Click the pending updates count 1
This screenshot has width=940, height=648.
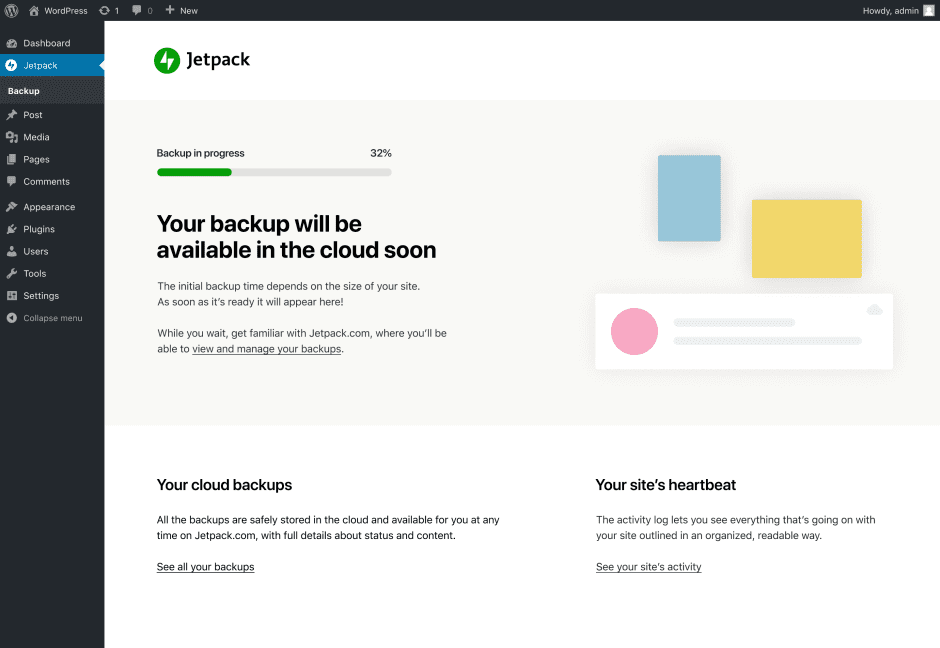point(117,11)
